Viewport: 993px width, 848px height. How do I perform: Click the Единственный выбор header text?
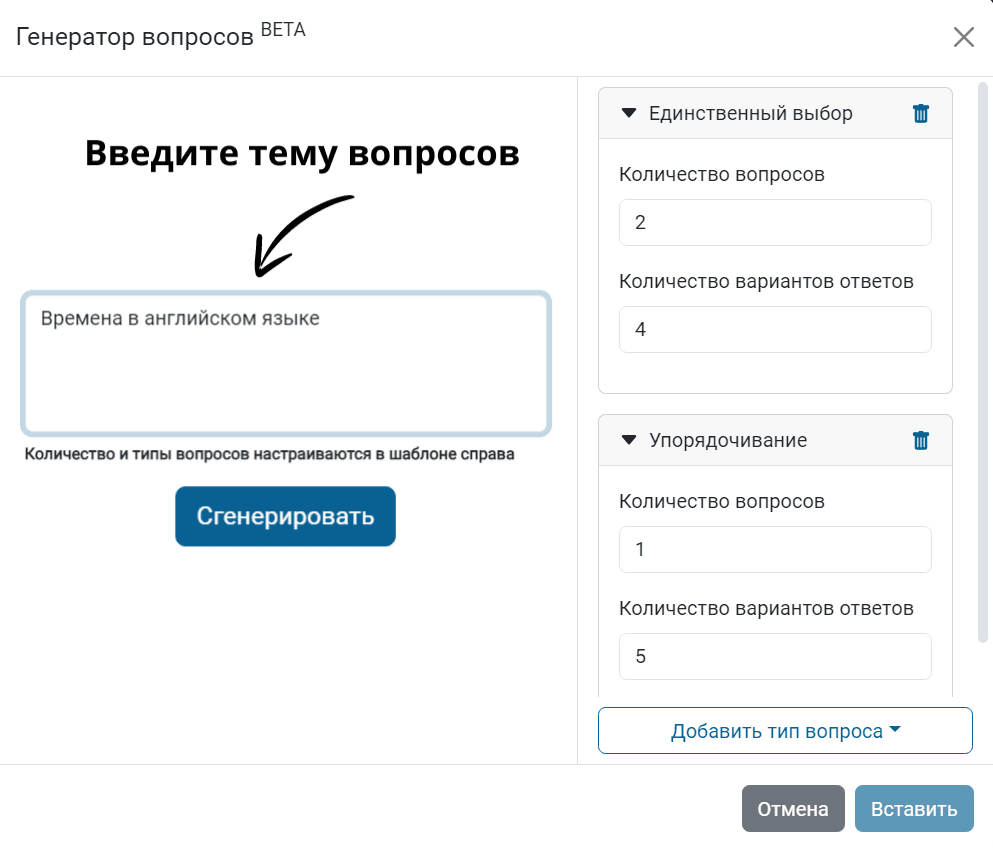click(750, 113)
